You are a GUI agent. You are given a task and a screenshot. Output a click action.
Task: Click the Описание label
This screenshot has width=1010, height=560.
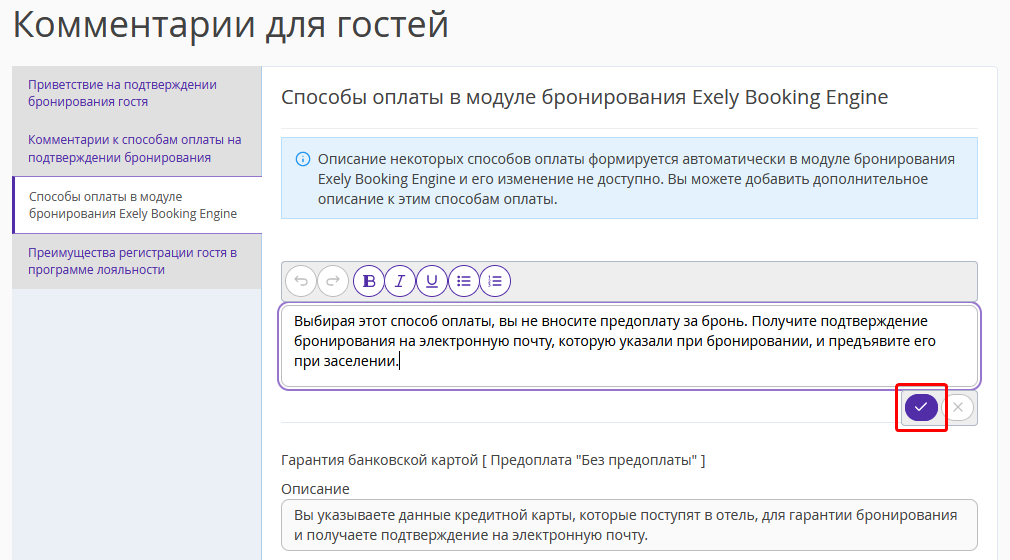point(315,489)
